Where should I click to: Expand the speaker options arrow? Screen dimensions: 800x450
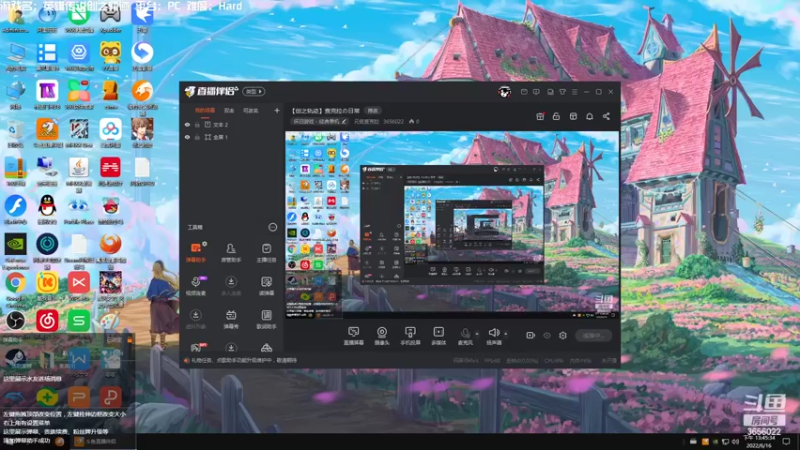[506, 334]
